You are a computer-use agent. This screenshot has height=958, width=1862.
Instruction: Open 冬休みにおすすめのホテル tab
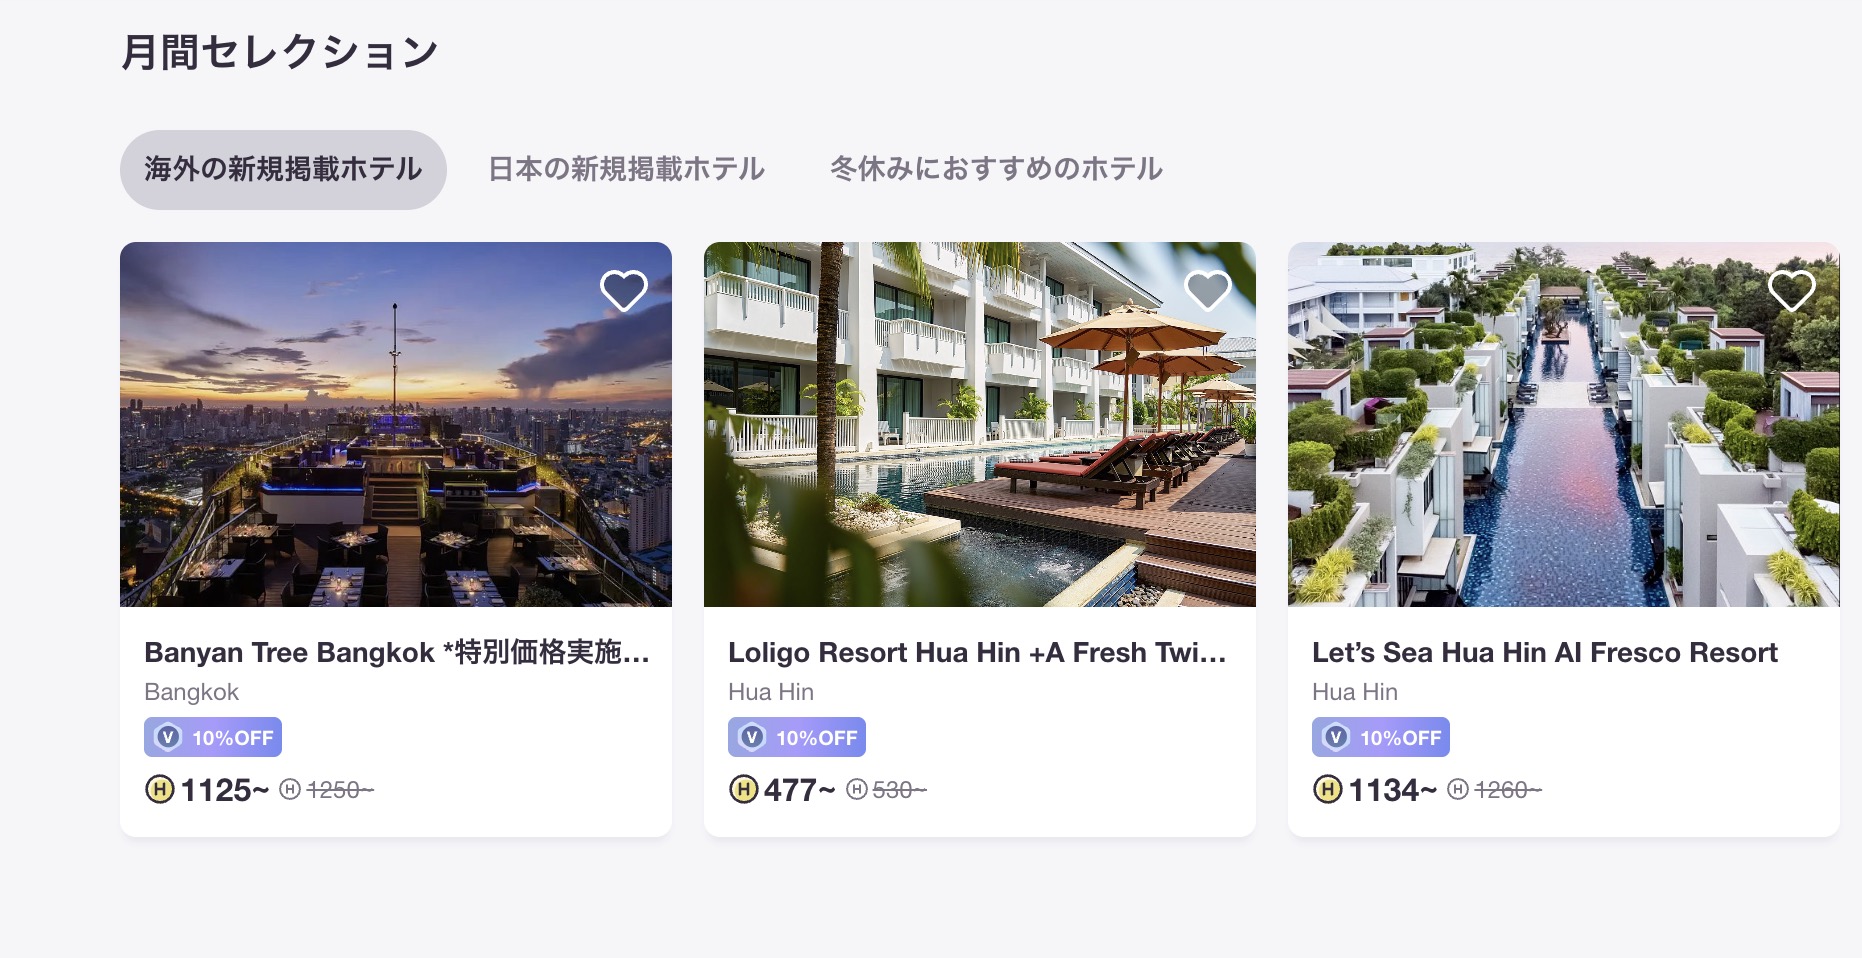[996, 169]
